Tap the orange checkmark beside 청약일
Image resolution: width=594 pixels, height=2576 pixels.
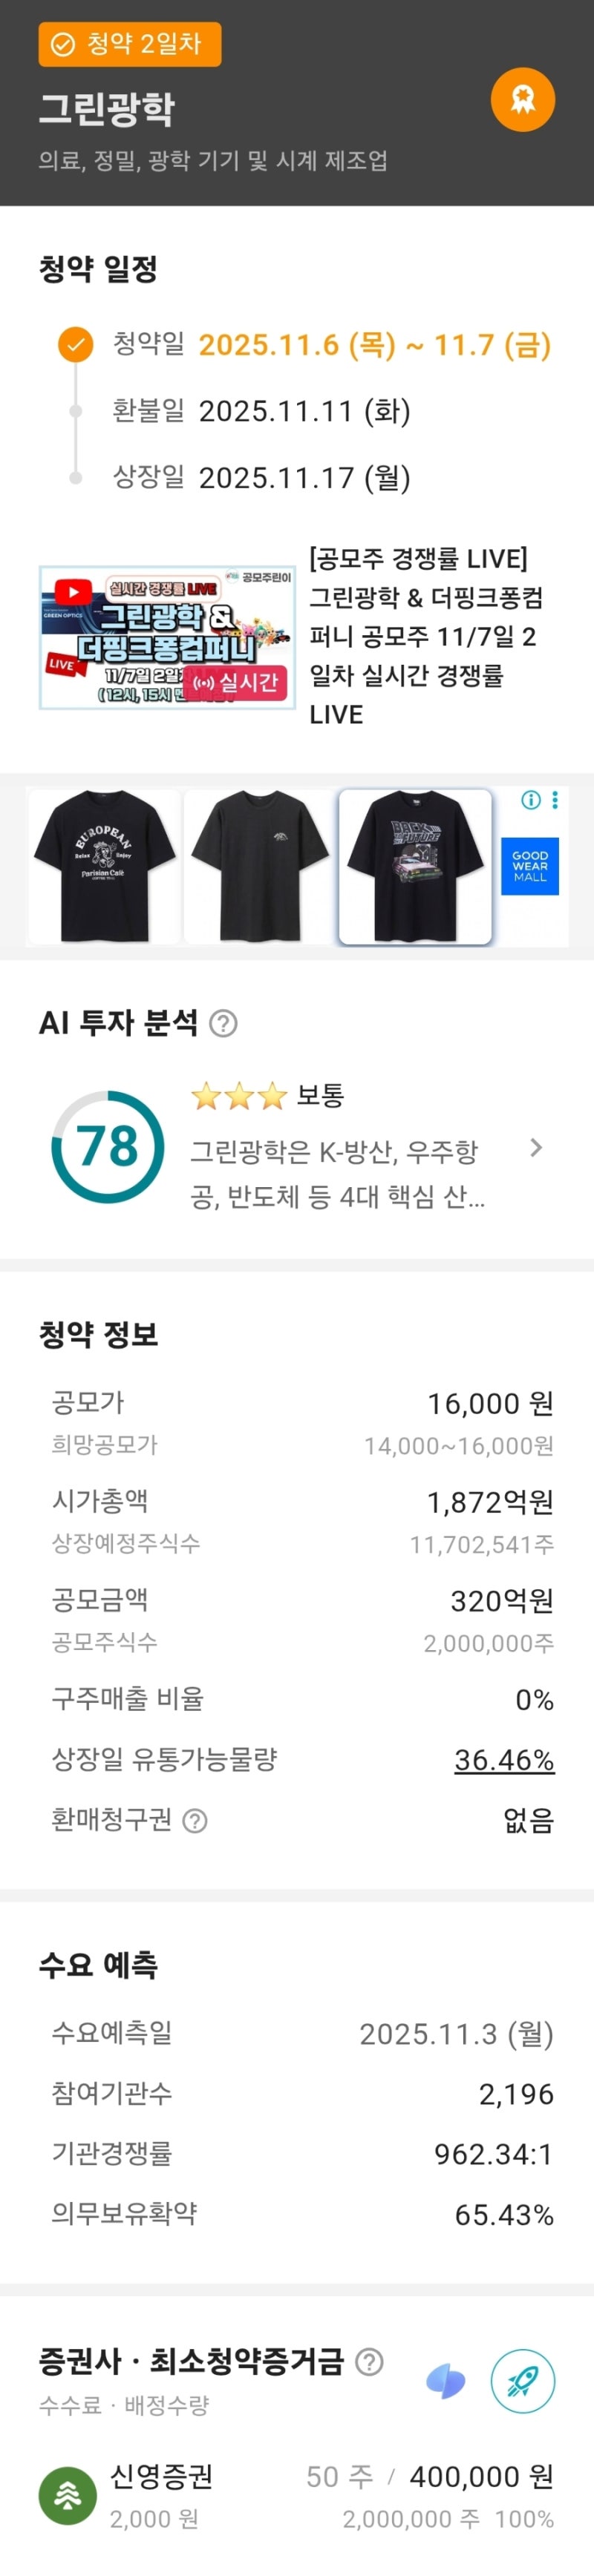[75, 345]
